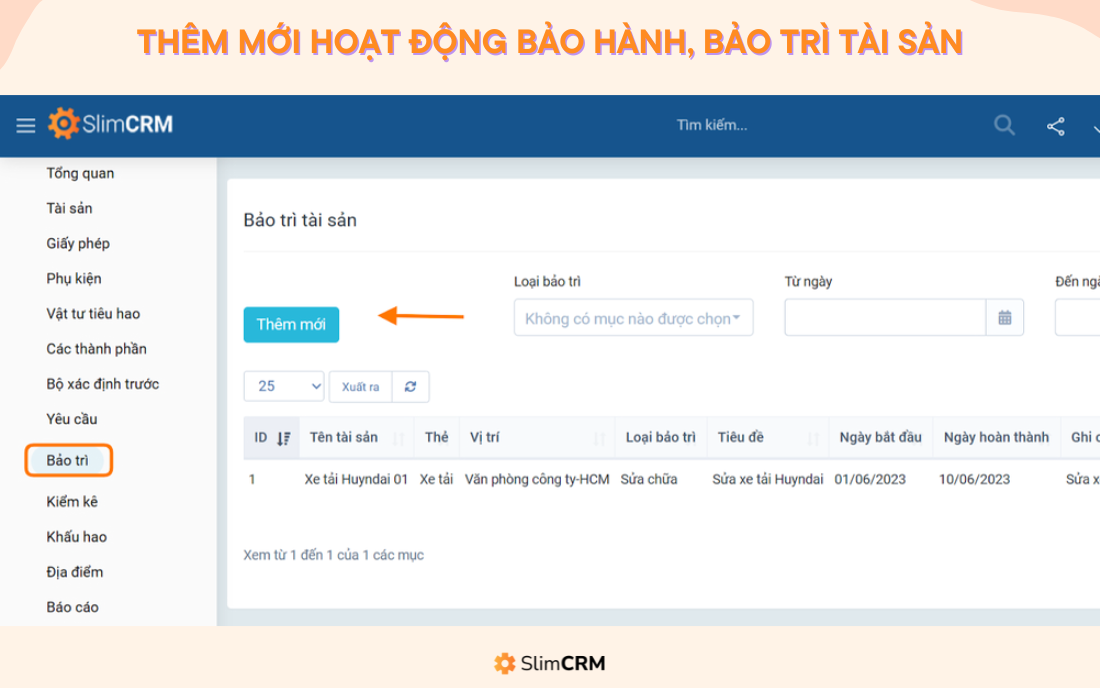1100x688 pixels.
Task: Click the search magnifier icon
Action: click(1003, 125)
